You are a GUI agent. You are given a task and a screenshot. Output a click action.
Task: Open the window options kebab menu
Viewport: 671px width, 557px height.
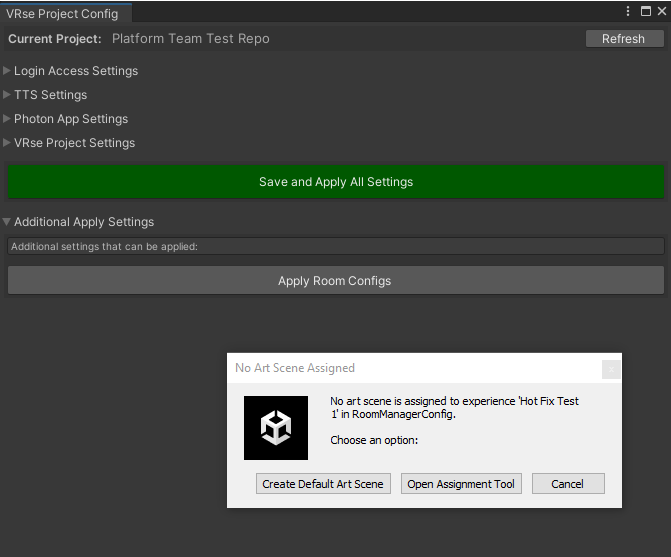pyautogui.click(x=628, y=12)
